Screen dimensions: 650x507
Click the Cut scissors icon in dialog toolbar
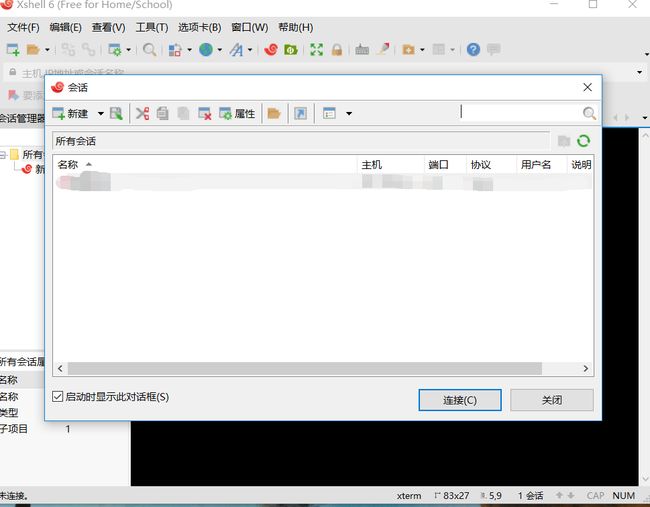pyautogui.click(x=142, y=113)
